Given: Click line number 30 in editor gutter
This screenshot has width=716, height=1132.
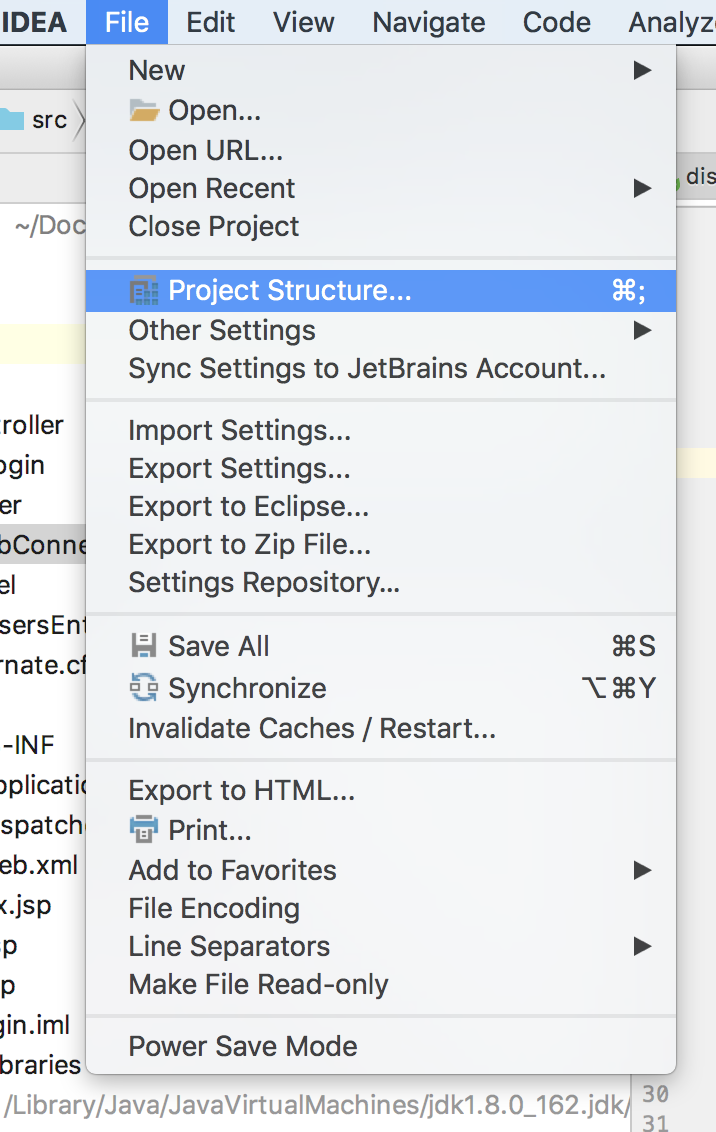Looking at the screenshot, I should coord(655,1094).
